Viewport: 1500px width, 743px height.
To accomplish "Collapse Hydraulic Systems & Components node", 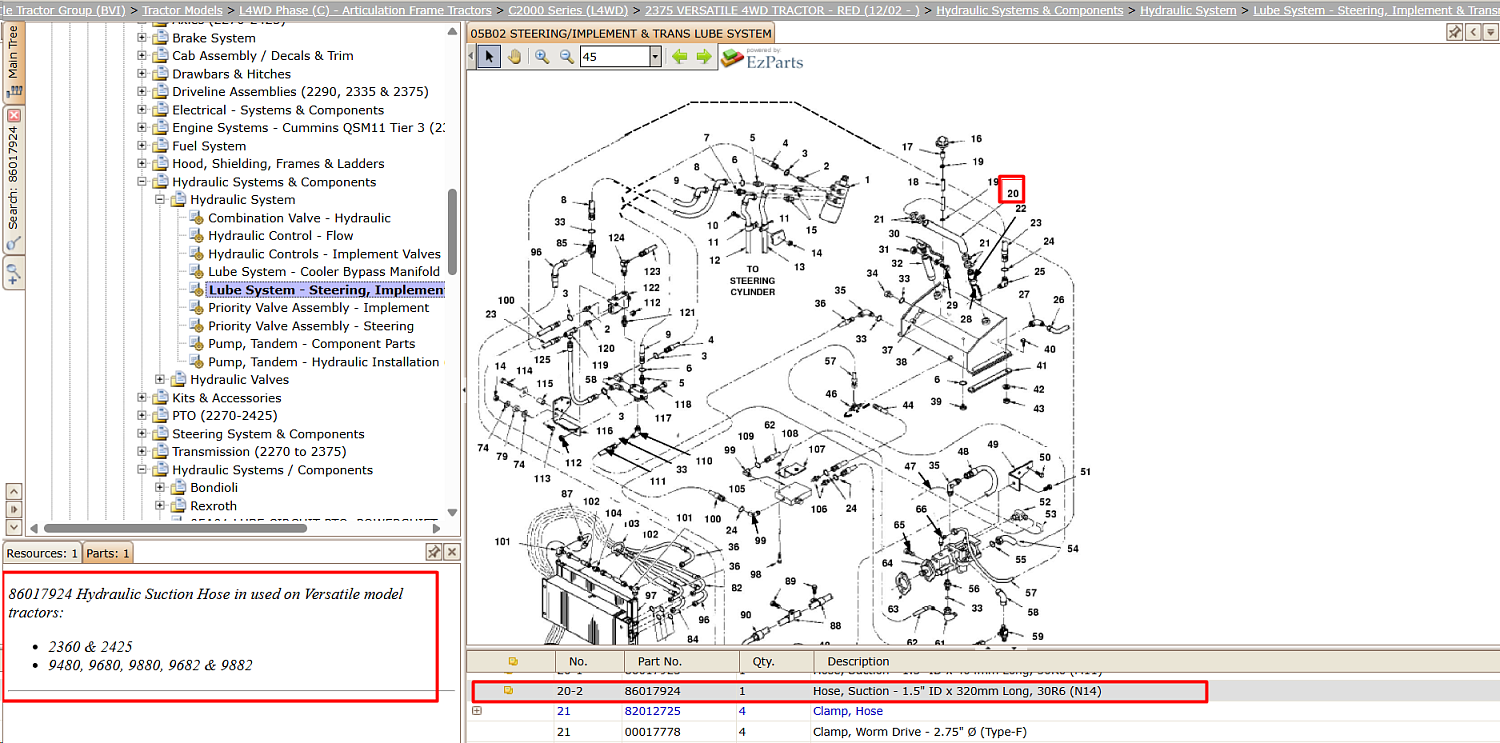I will tap(142, 182).
